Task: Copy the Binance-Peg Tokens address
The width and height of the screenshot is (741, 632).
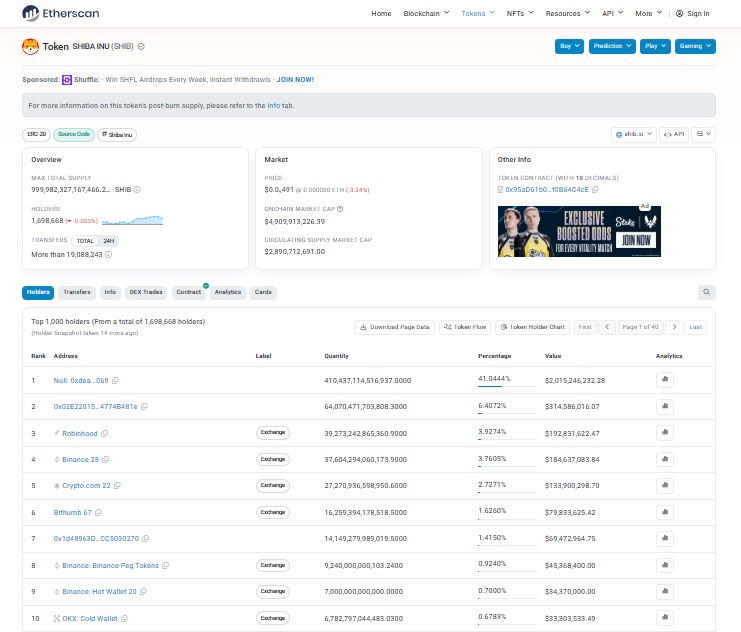Action: (x=165, y=565)
